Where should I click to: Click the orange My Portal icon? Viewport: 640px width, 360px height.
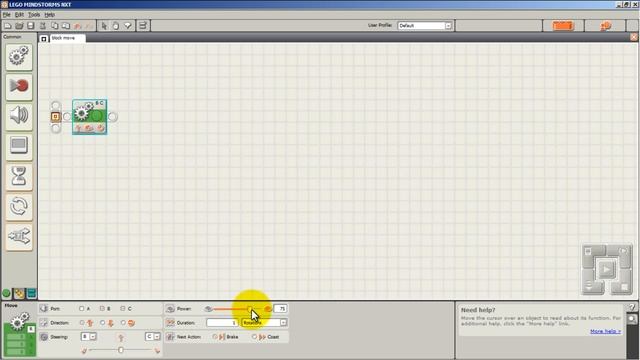point(606,26)
